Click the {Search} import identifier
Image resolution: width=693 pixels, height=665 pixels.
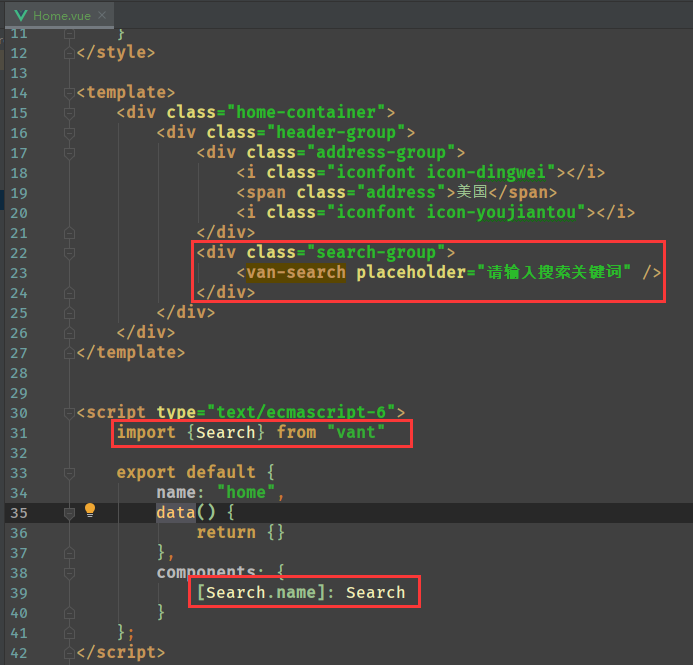click(x=226, y=432)
